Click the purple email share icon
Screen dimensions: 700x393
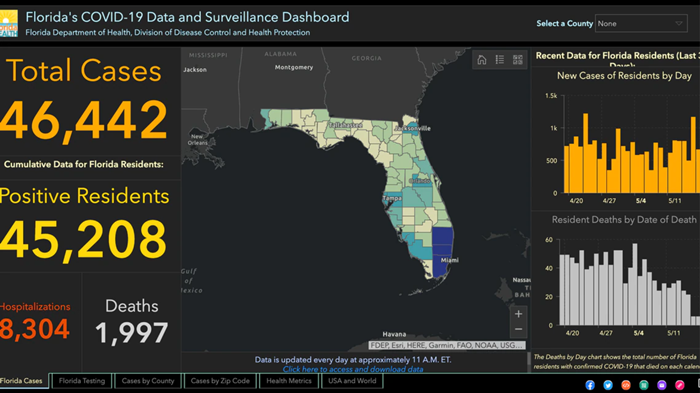(x=662, y=385)
